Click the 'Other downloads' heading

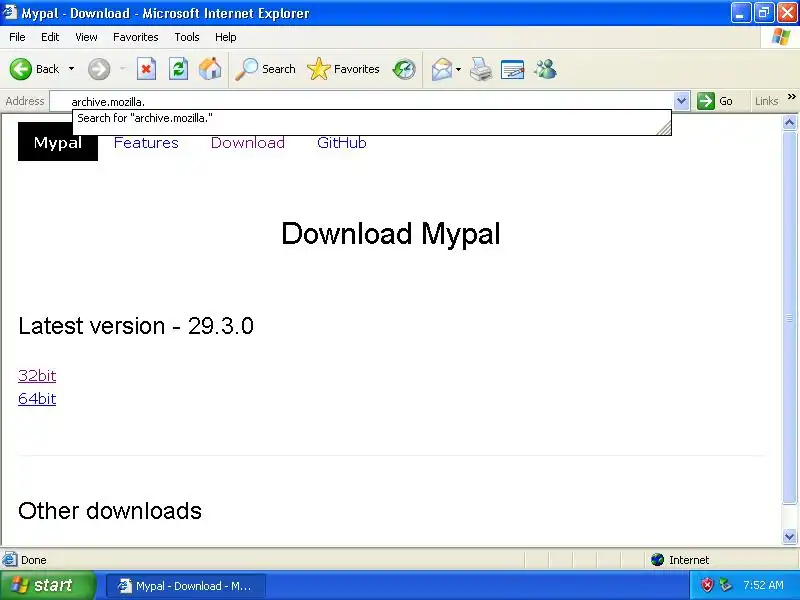tap(110, 511)
